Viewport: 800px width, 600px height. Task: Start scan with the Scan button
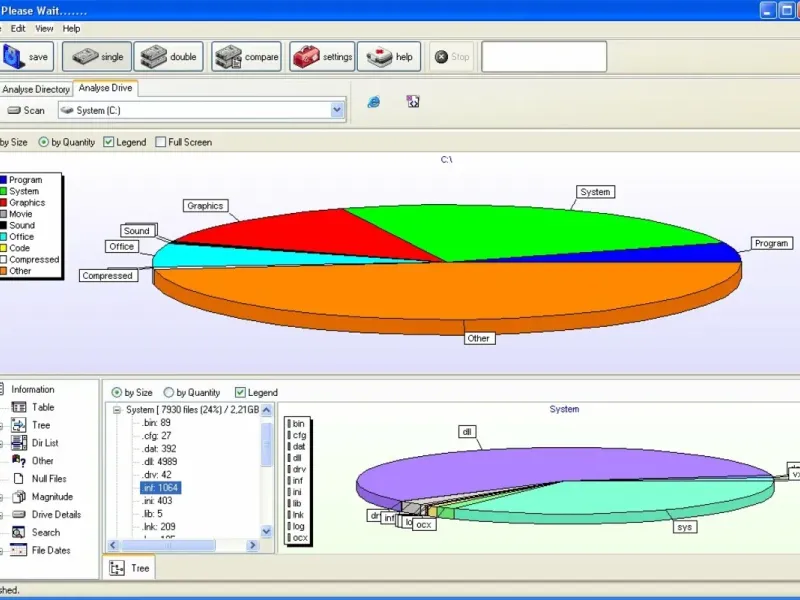click(27, 110)
